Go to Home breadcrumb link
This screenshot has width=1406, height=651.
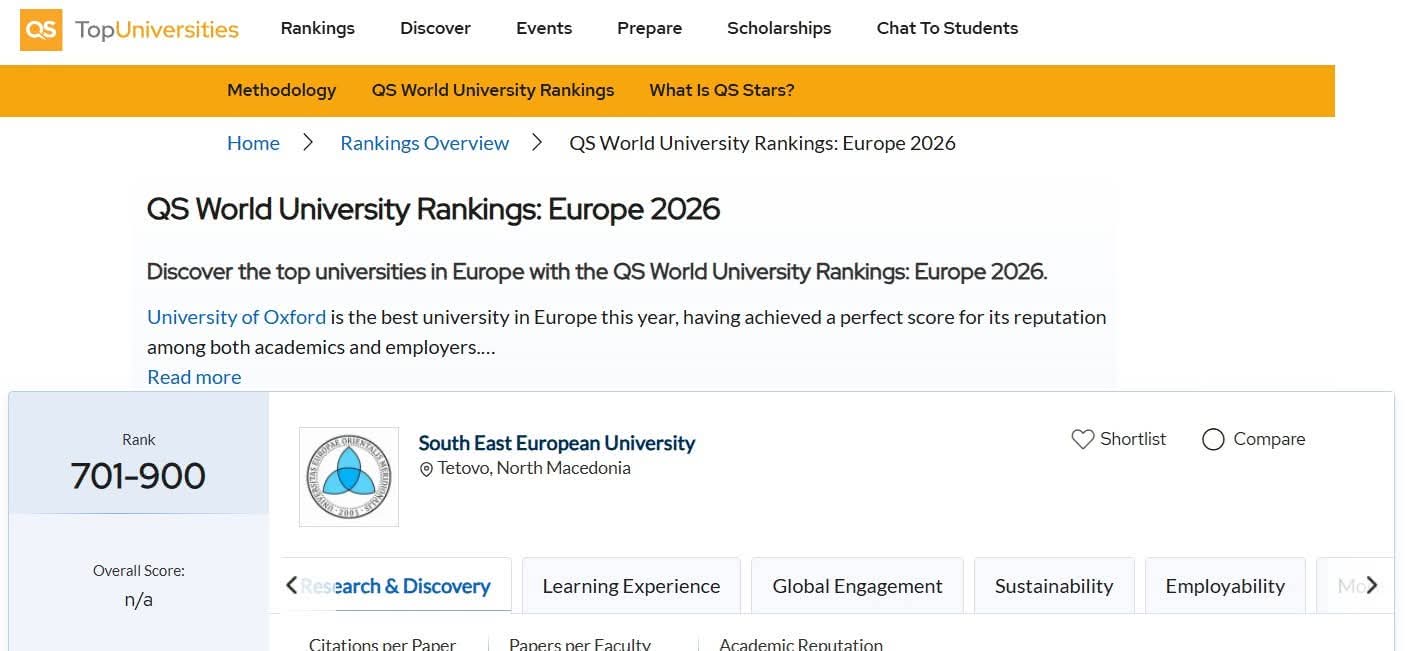(253, 143)
